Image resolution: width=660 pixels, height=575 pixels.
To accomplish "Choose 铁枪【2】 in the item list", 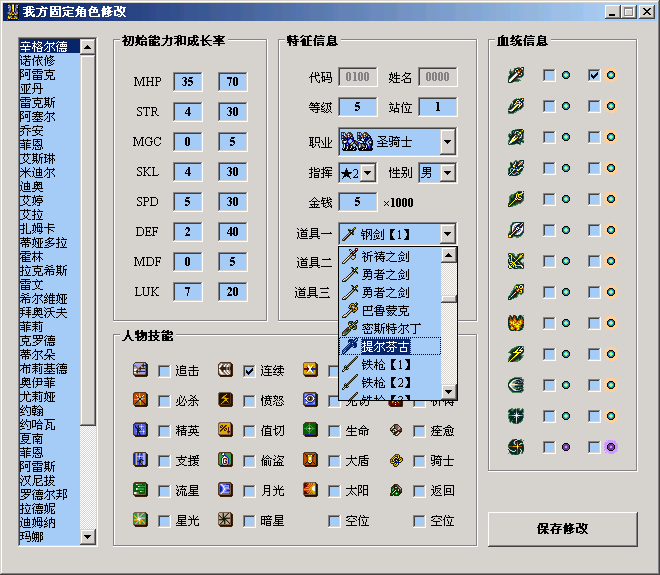I will click(390, 383).
